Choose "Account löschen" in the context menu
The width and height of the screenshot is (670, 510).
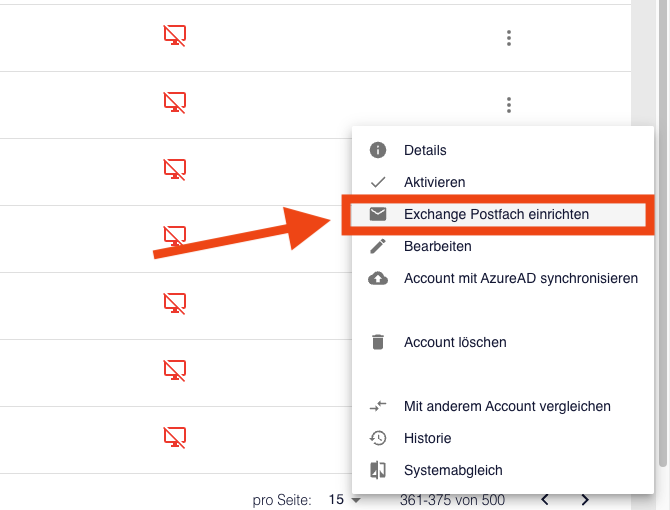455,342
